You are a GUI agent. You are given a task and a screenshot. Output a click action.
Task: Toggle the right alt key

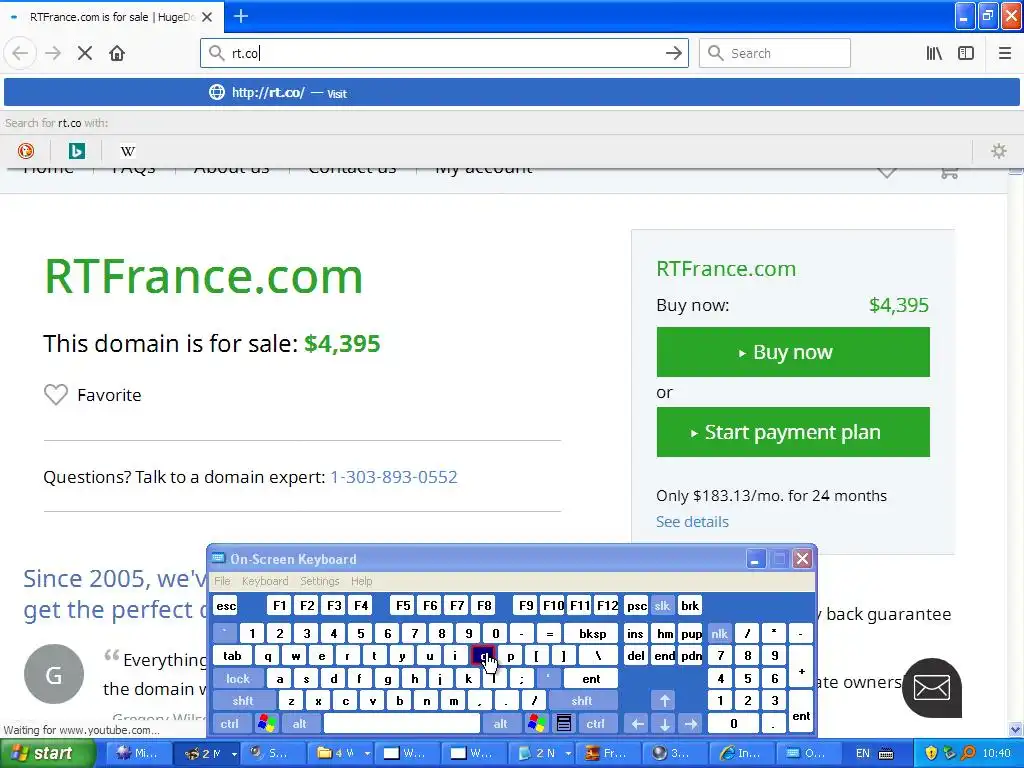(x=501, y=724)
